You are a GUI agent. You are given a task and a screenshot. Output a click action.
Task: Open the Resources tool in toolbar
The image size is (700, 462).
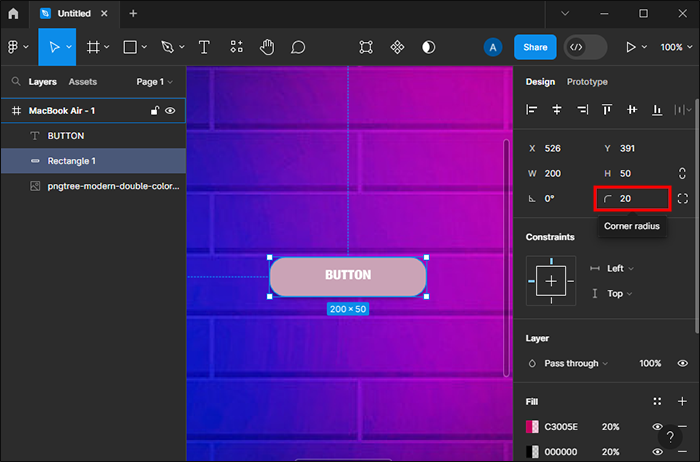coord(236,47)
